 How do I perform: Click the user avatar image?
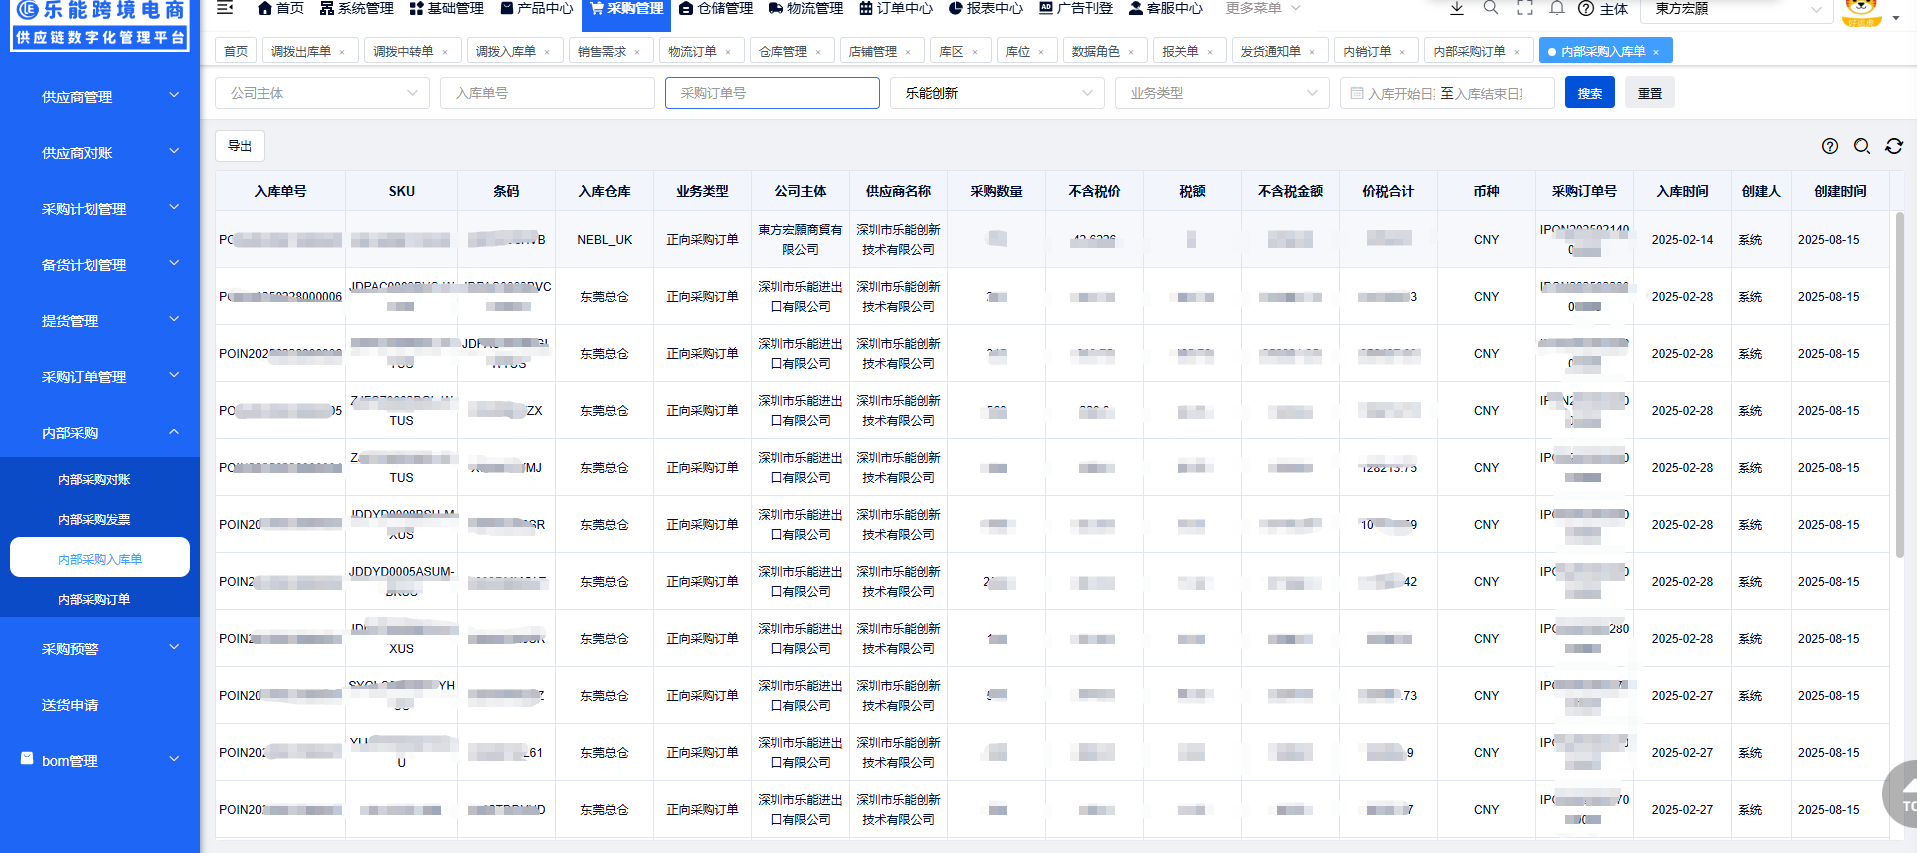[1861, 12]
